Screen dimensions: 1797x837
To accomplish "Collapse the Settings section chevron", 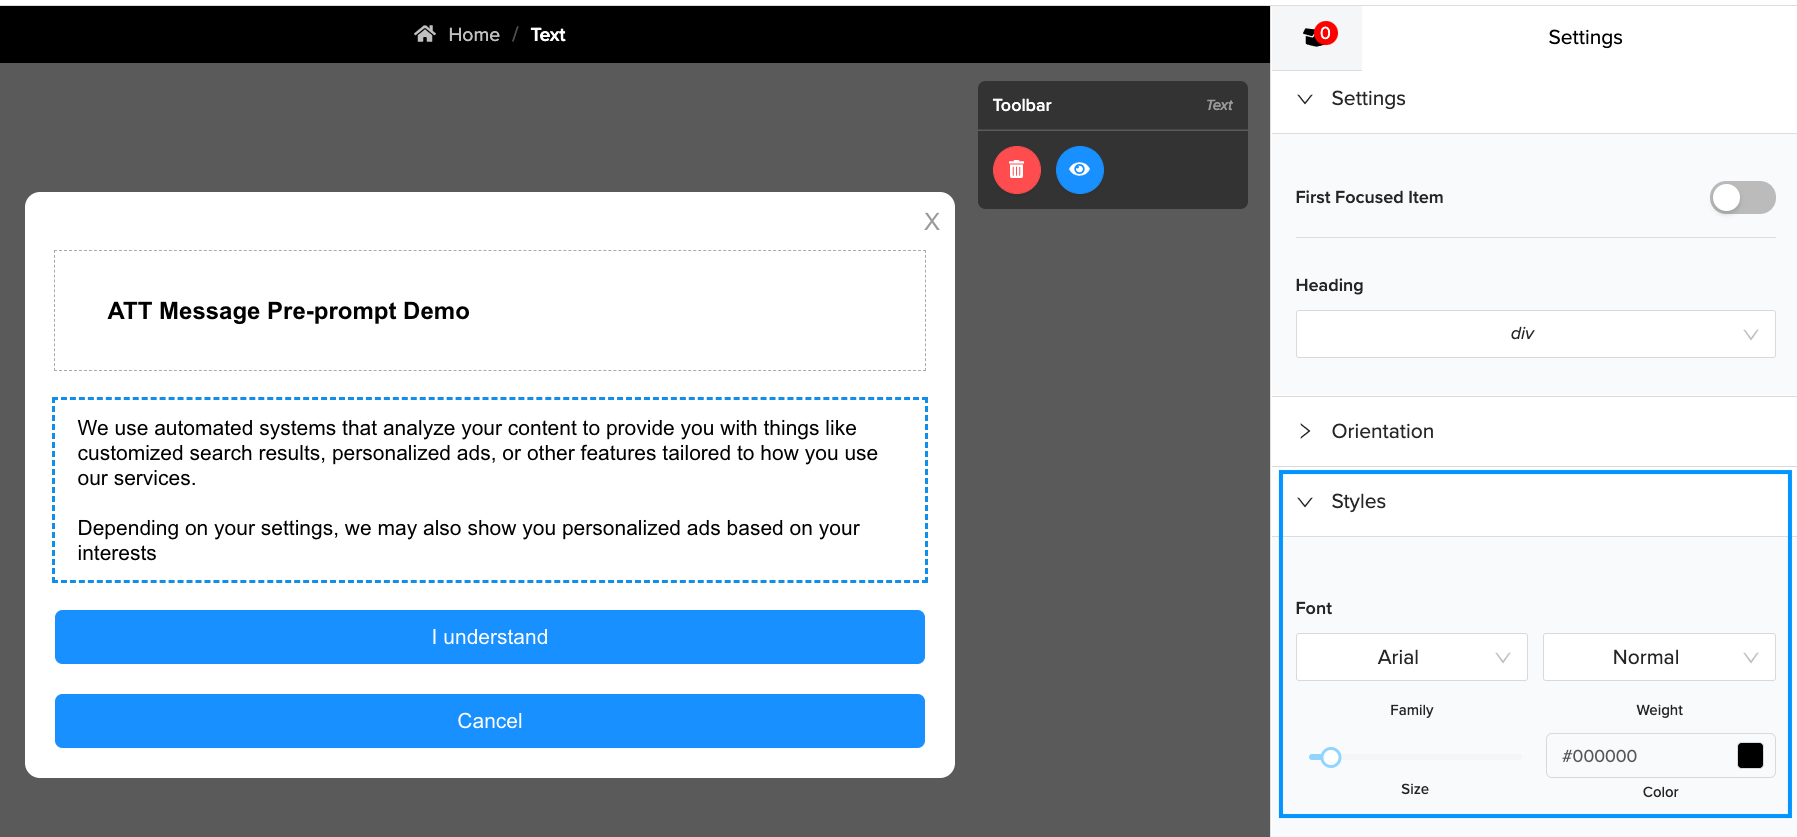I will coord(1305,99).
